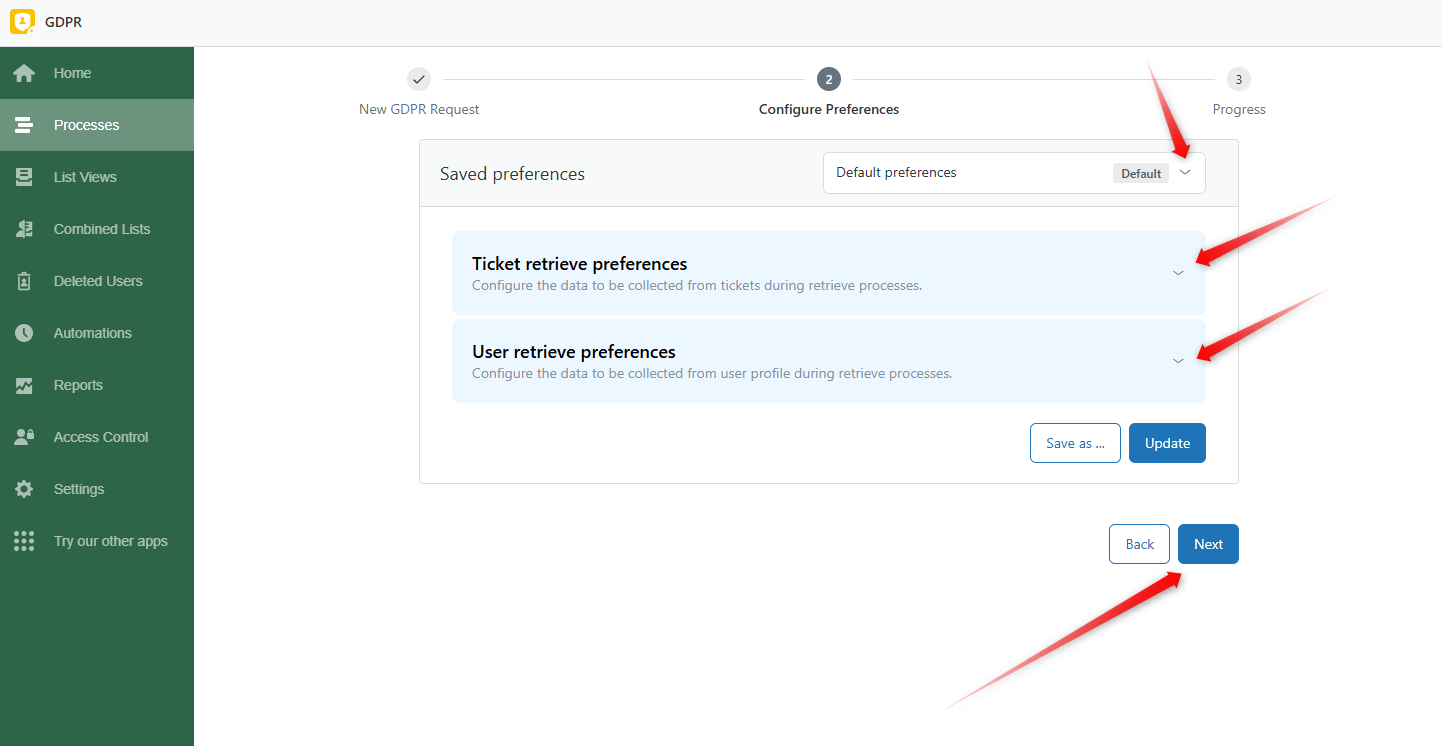Click the Access Control user-lock icon
The image size is (1442, 746).
(x=24, y=437)
